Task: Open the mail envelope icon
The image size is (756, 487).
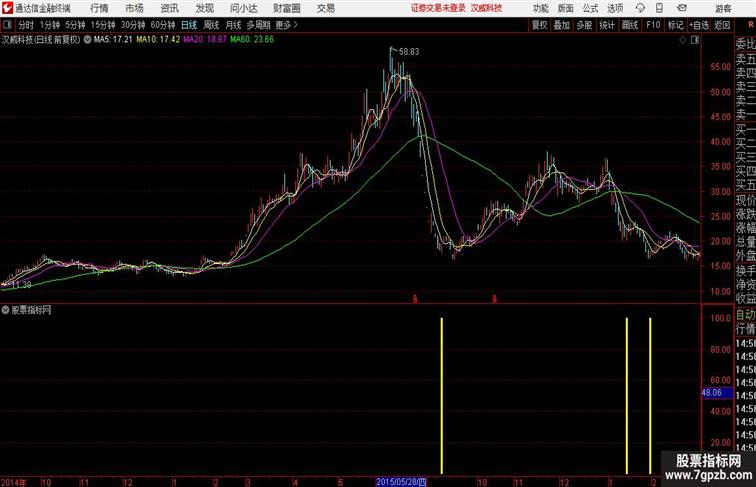Action: (682, 8)
